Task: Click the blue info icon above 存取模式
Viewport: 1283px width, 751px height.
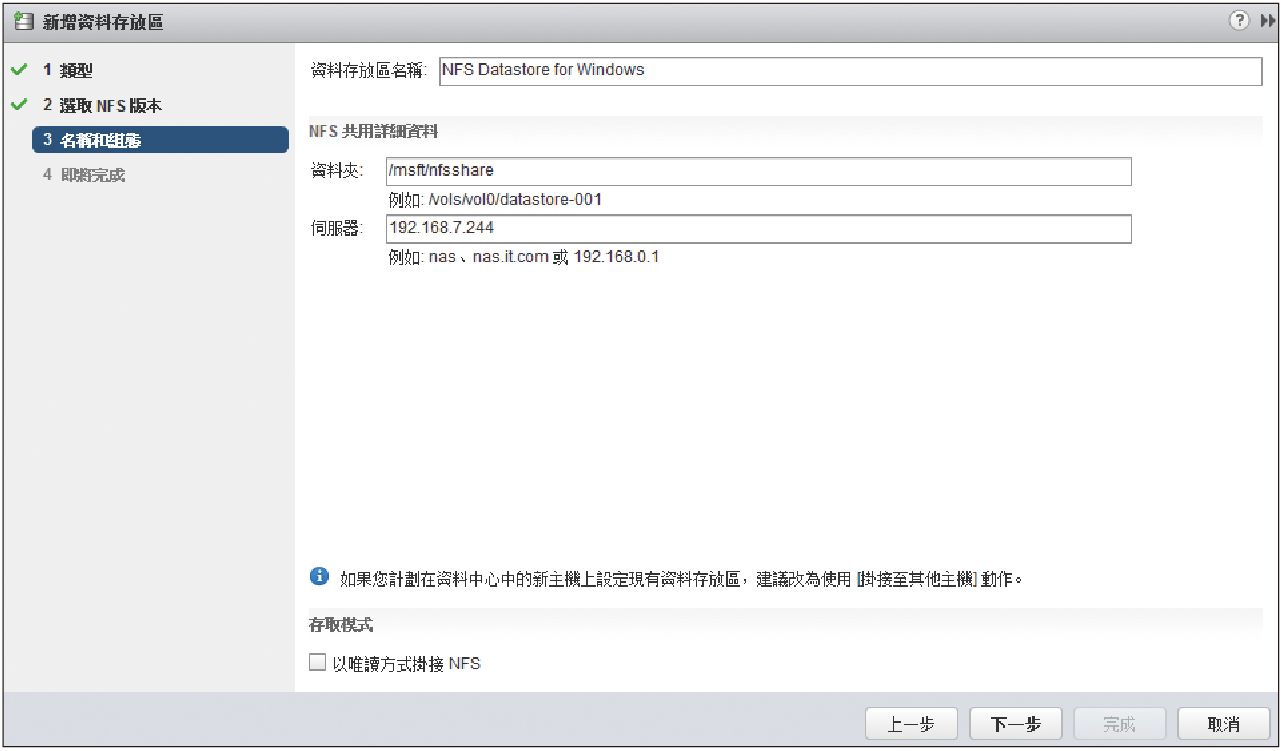Action: 319,576
